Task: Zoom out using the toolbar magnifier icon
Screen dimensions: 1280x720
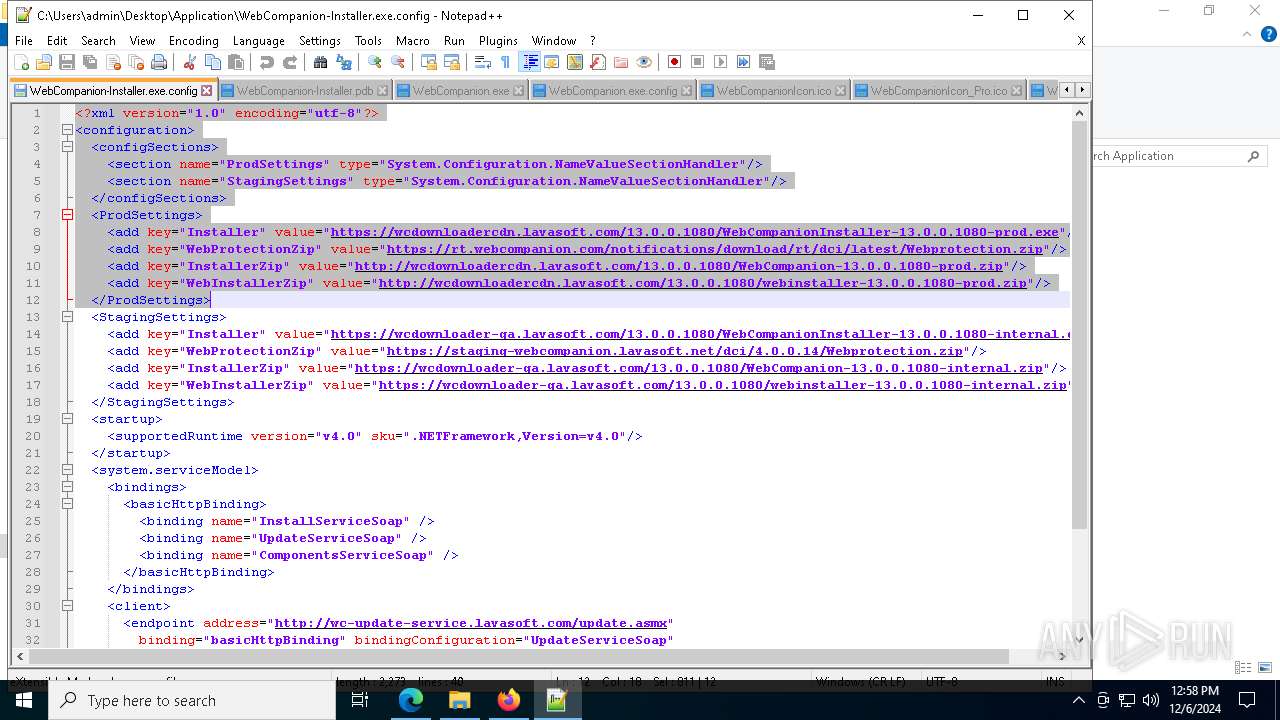Action: coord(397,62)
